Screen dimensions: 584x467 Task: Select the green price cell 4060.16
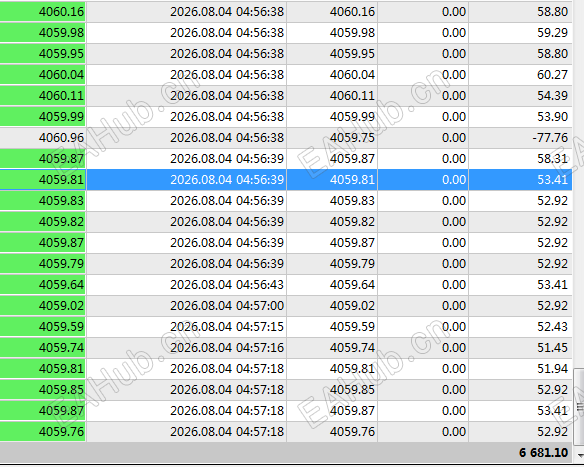click(42, 12)
